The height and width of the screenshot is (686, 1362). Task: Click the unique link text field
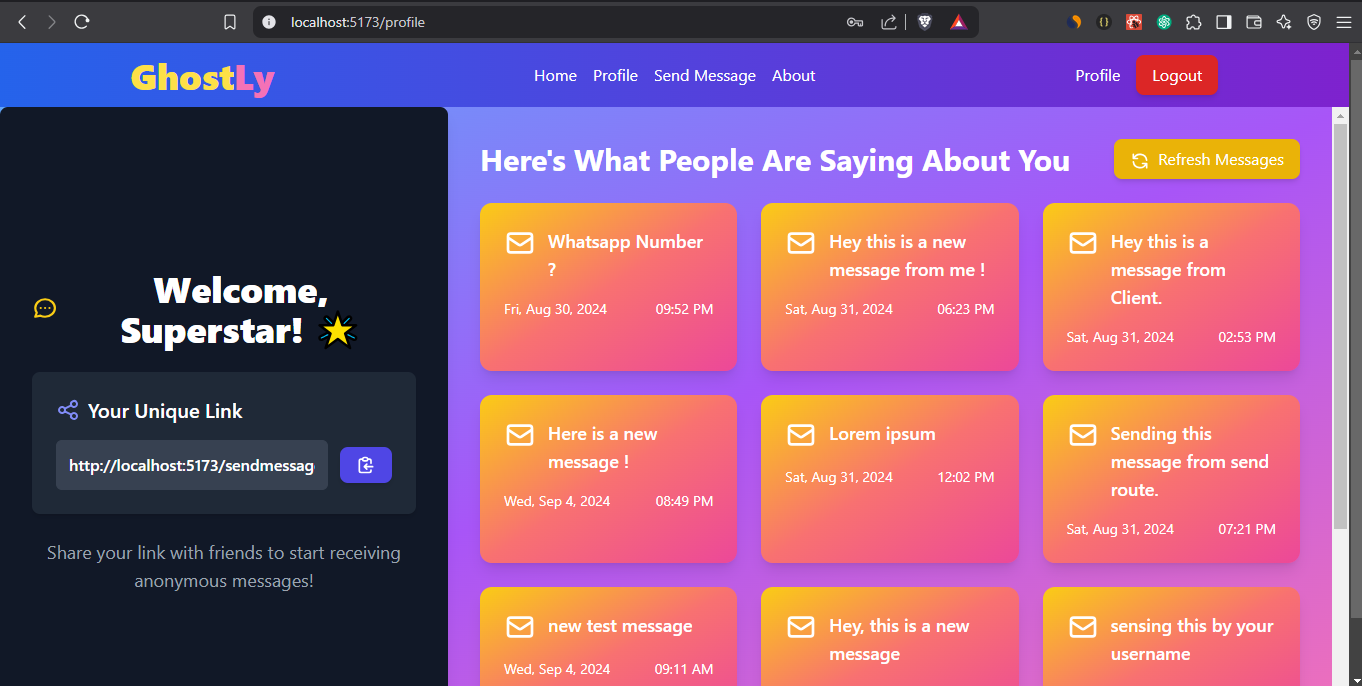click(x=192, y=465)
